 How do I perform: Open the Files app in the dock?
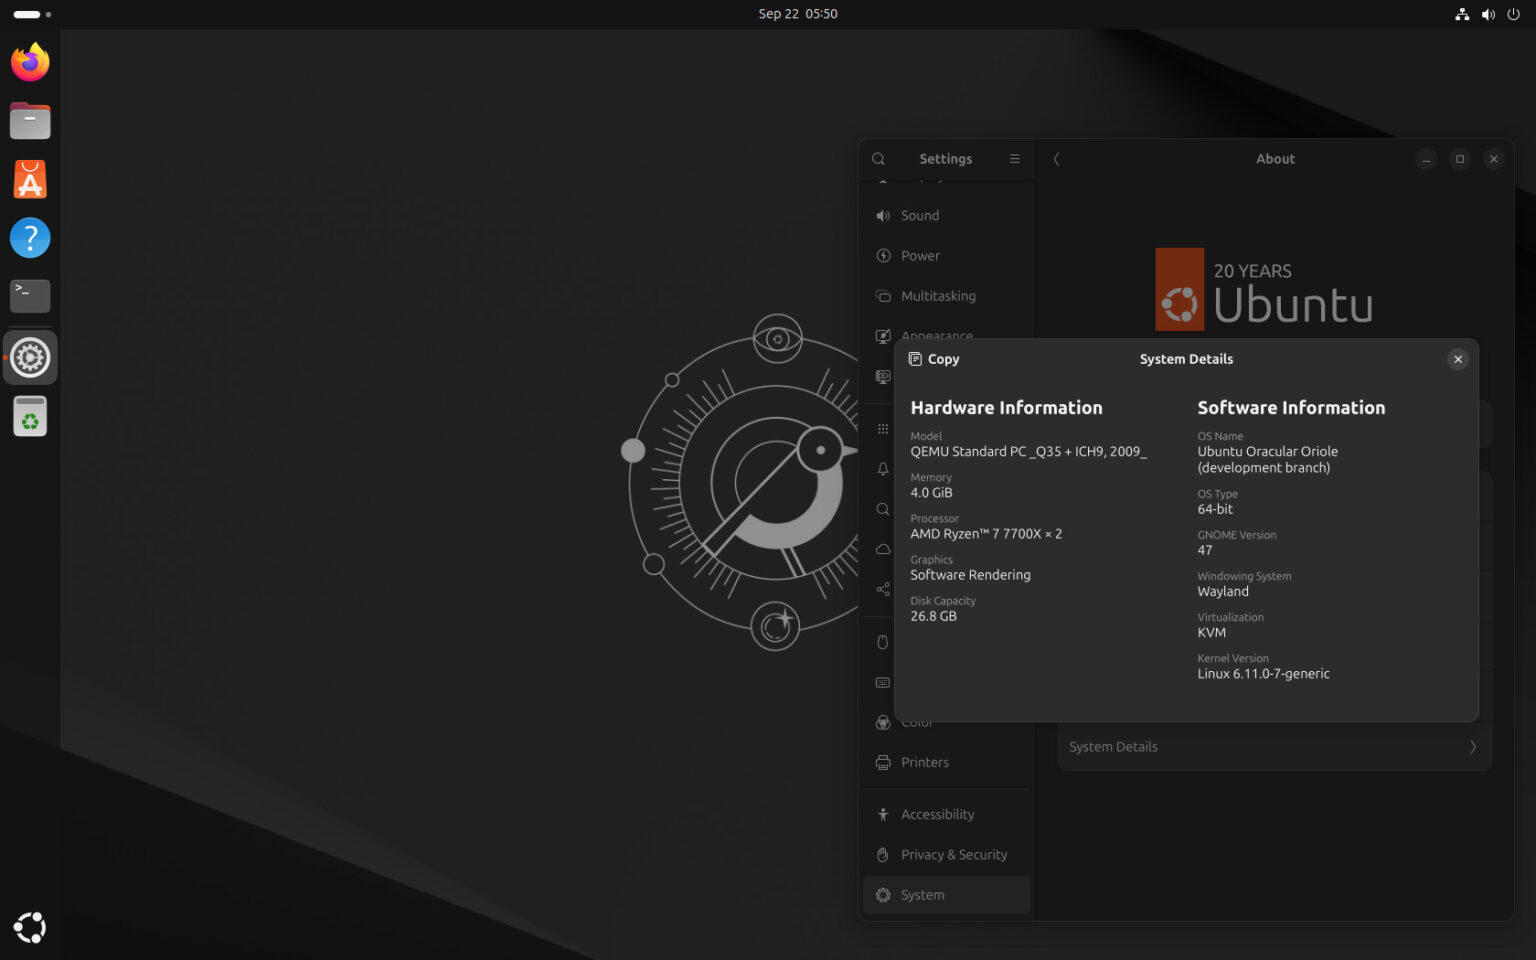pyautogui.click(x=30, y=120)
